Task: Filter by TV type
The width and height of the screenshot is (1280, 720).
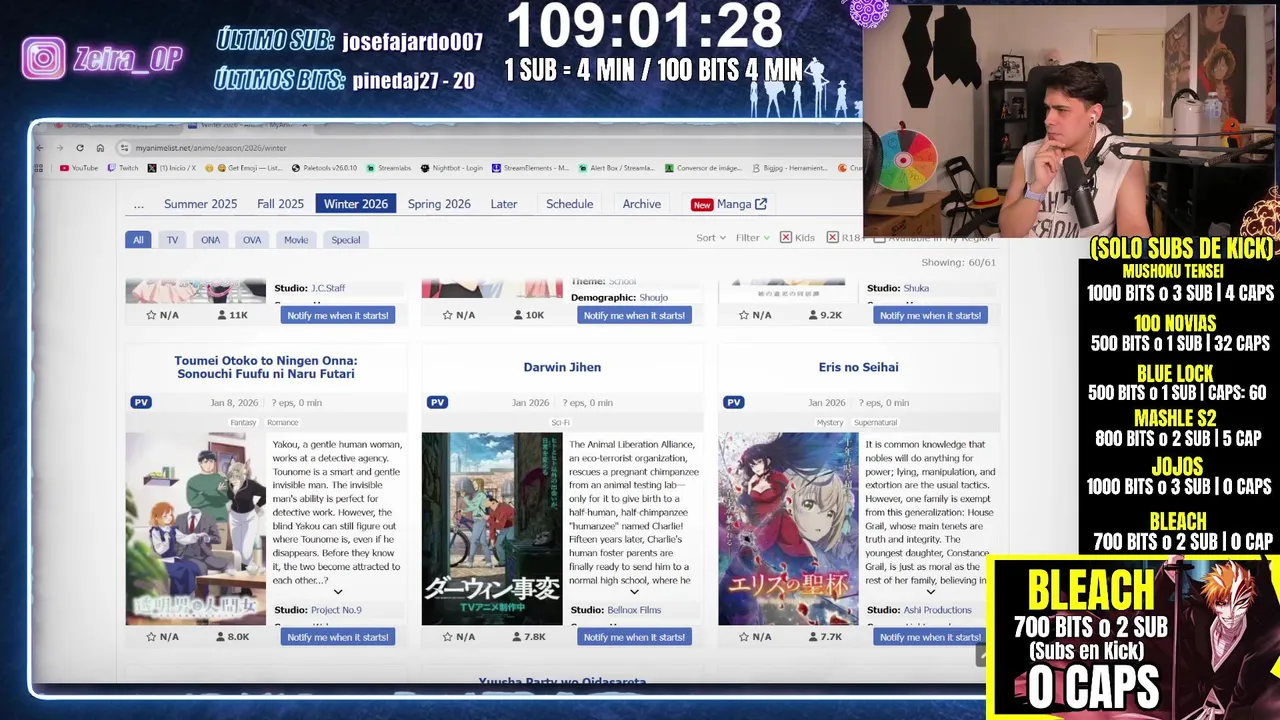Action: point(172,240)
